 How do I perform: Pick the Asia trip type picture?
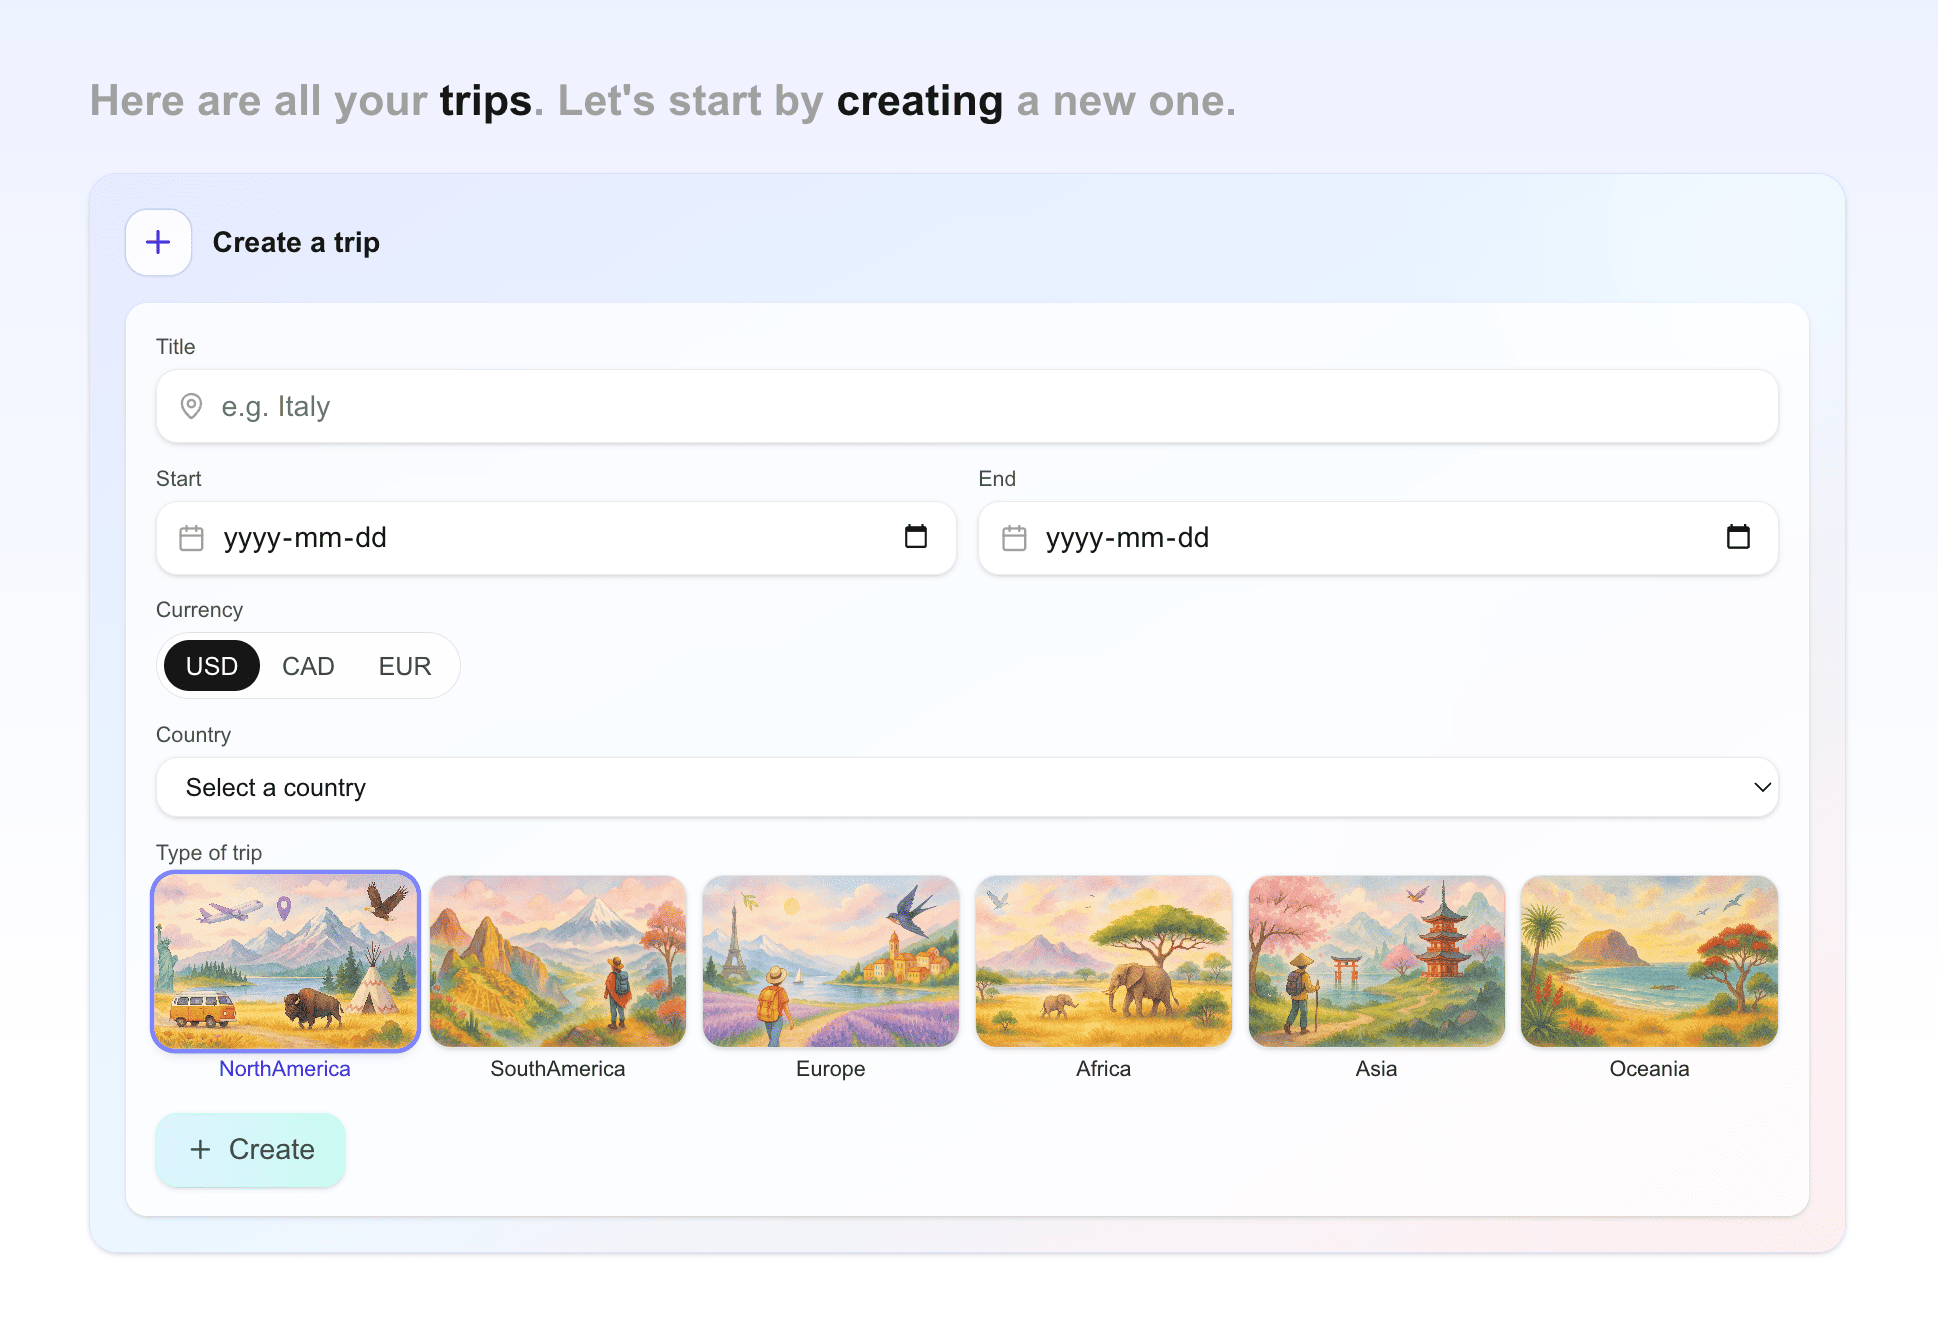1376,961
